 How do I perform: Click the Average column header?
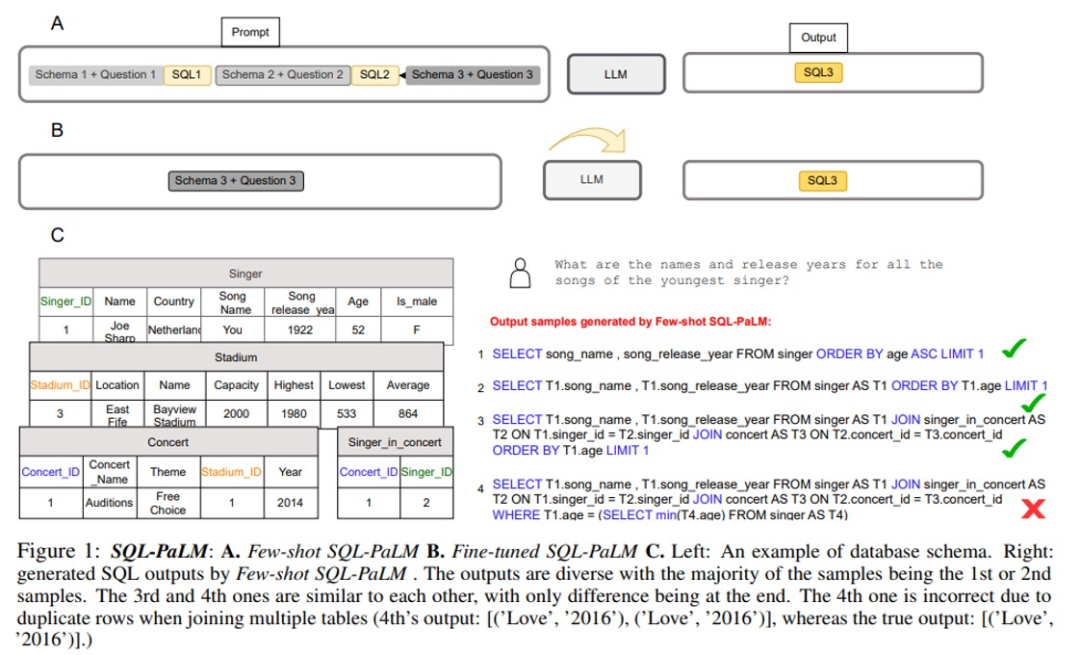(x=408, y=385)
